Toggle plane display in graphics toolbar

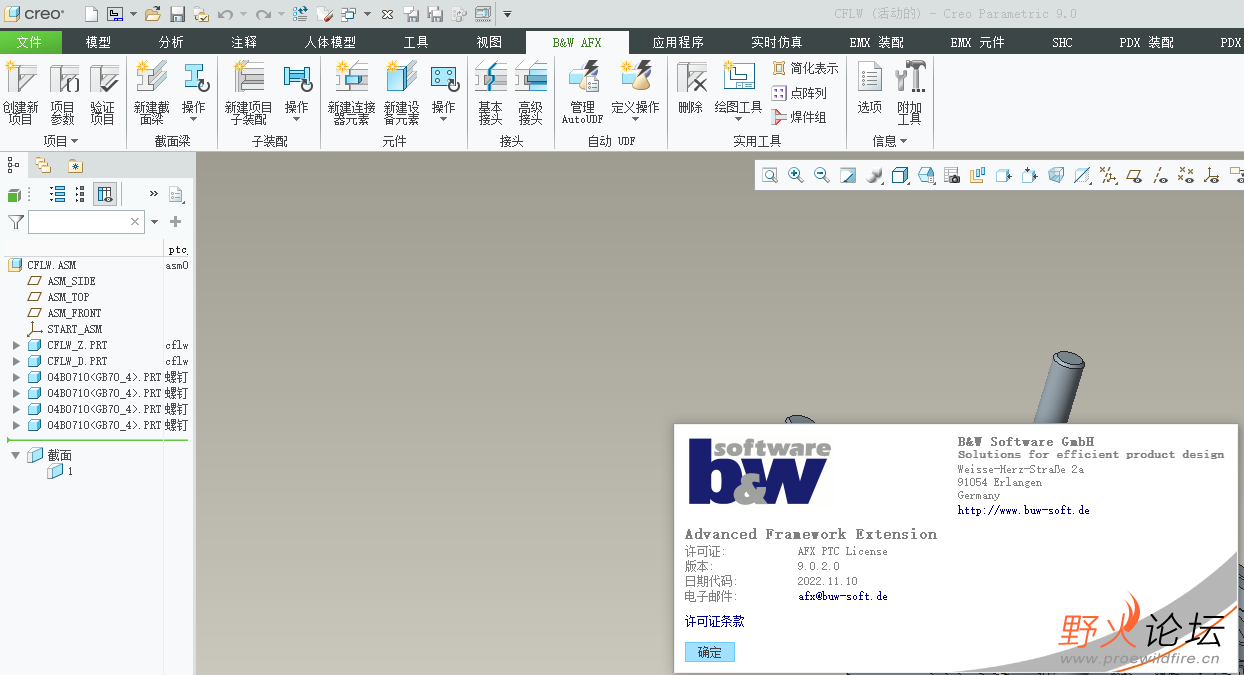1134,175
